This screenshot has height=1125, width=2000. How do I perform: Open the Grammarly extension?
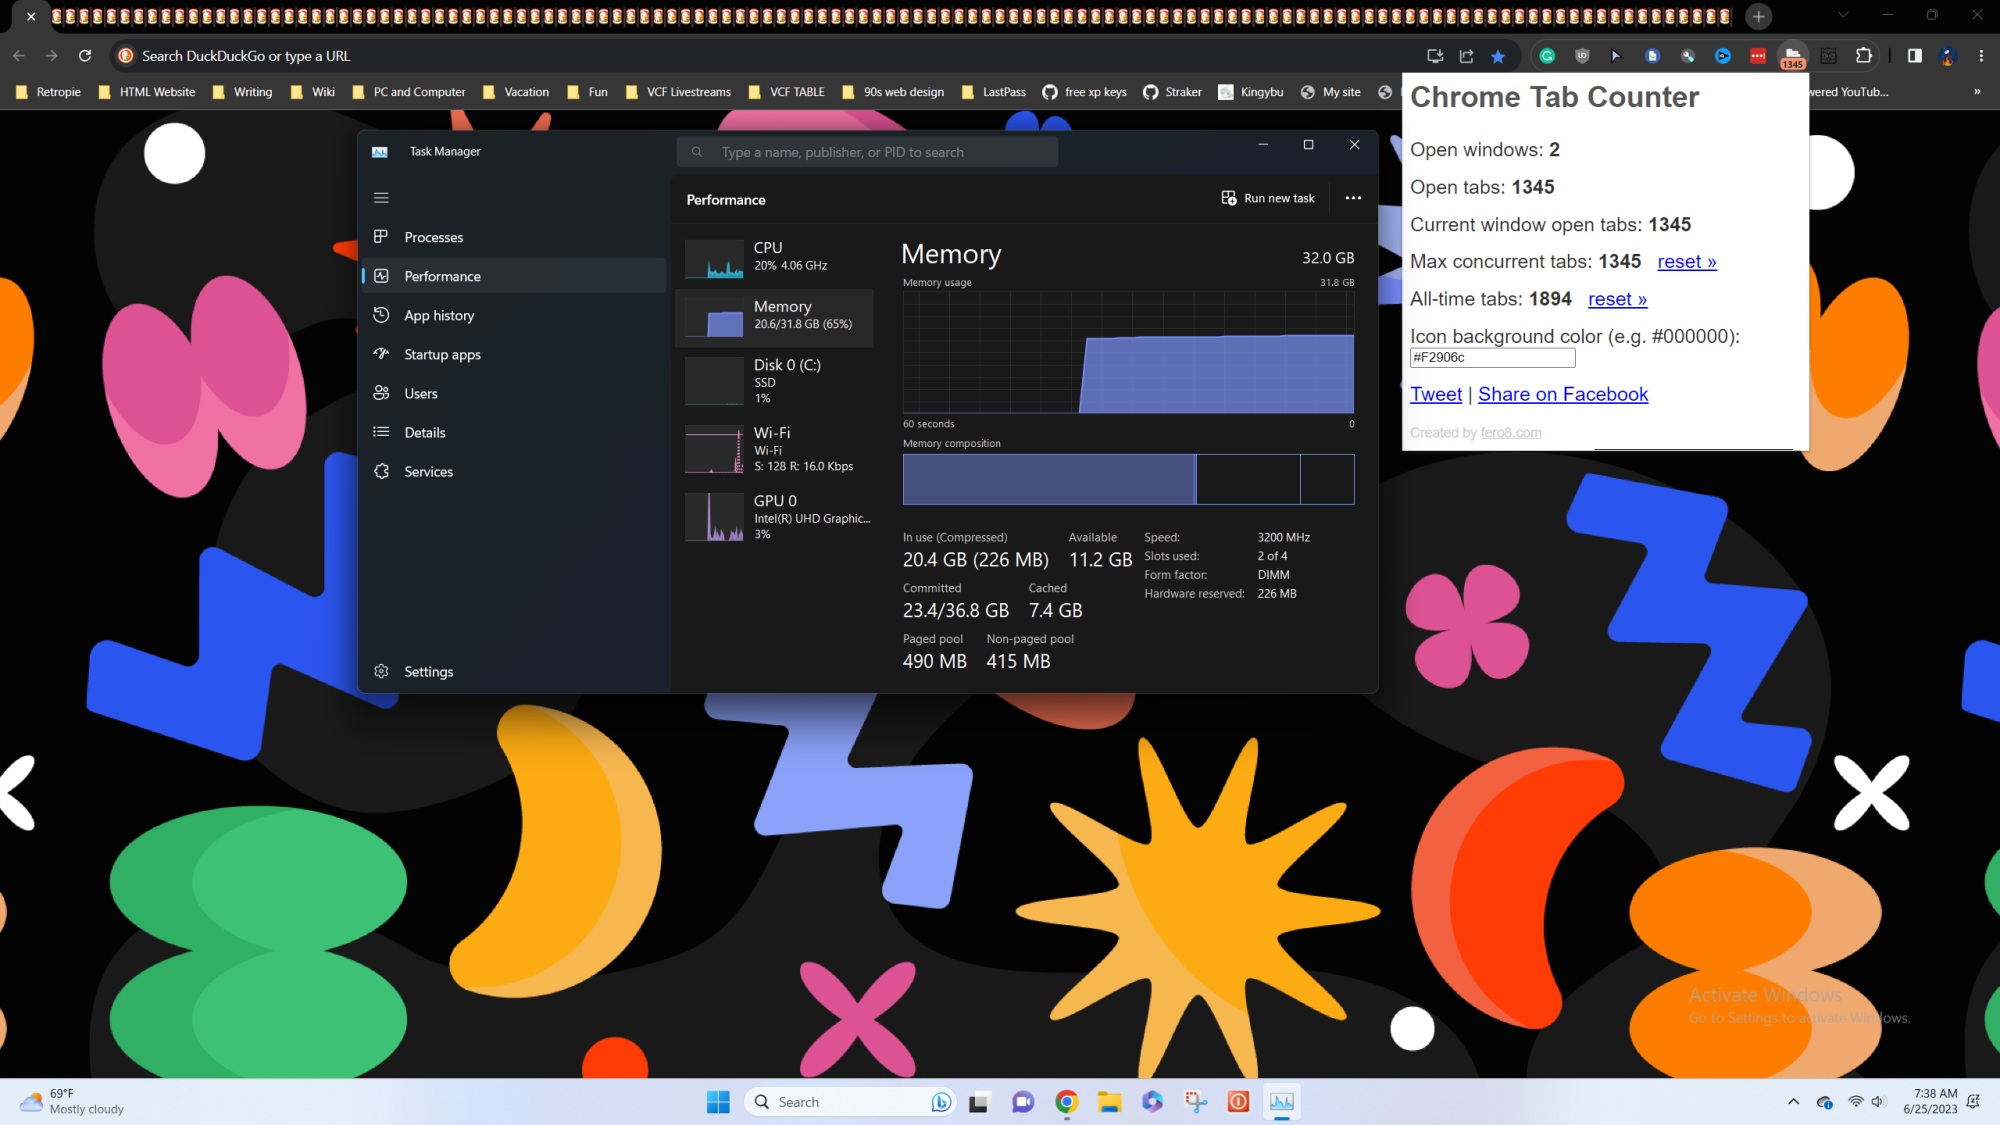click(x=1548, y=56)
